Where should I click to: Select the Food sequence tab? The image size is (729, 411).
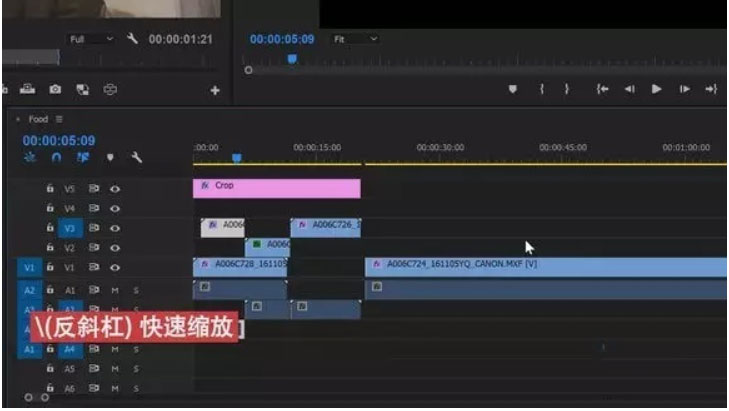[38, 119]
